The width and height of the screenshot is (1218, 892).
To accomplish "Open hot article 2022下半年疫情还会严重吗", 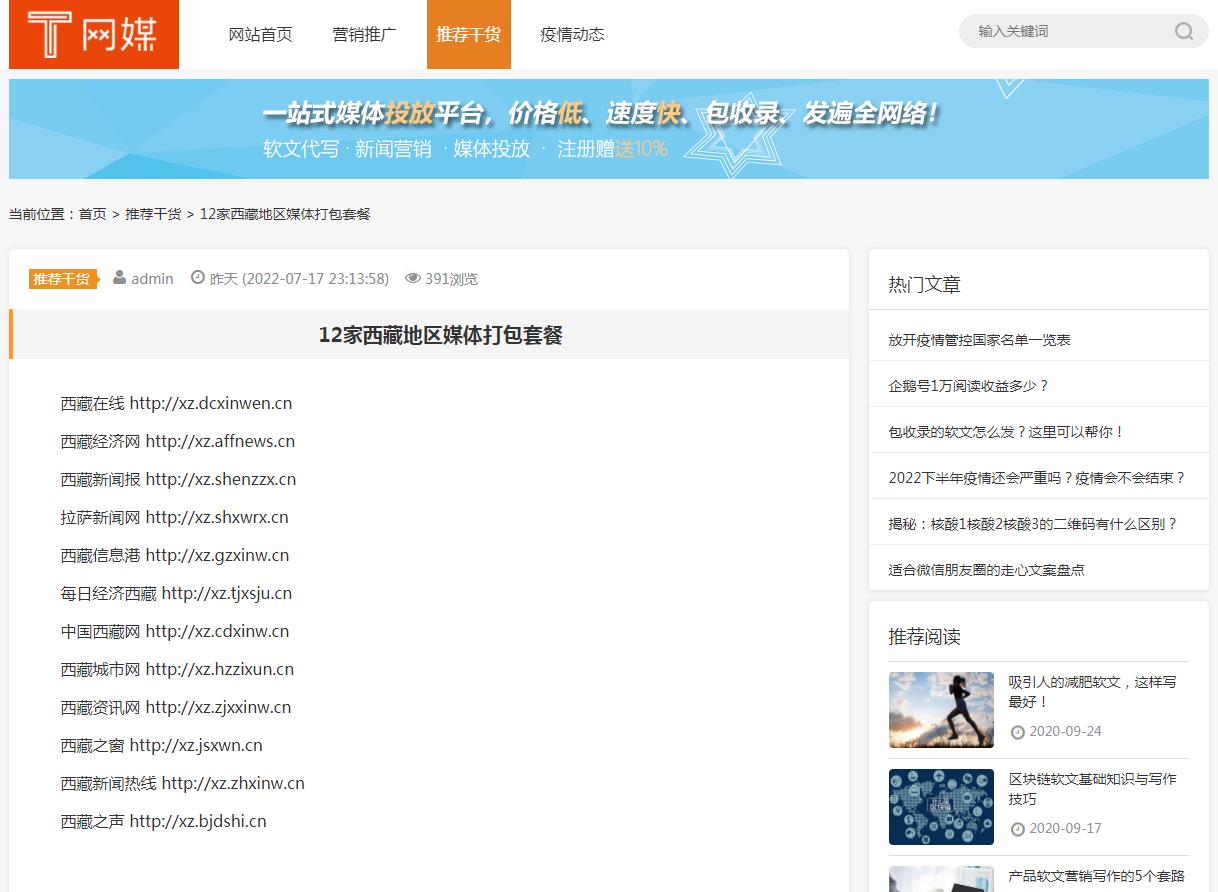I will point(1037,478).
